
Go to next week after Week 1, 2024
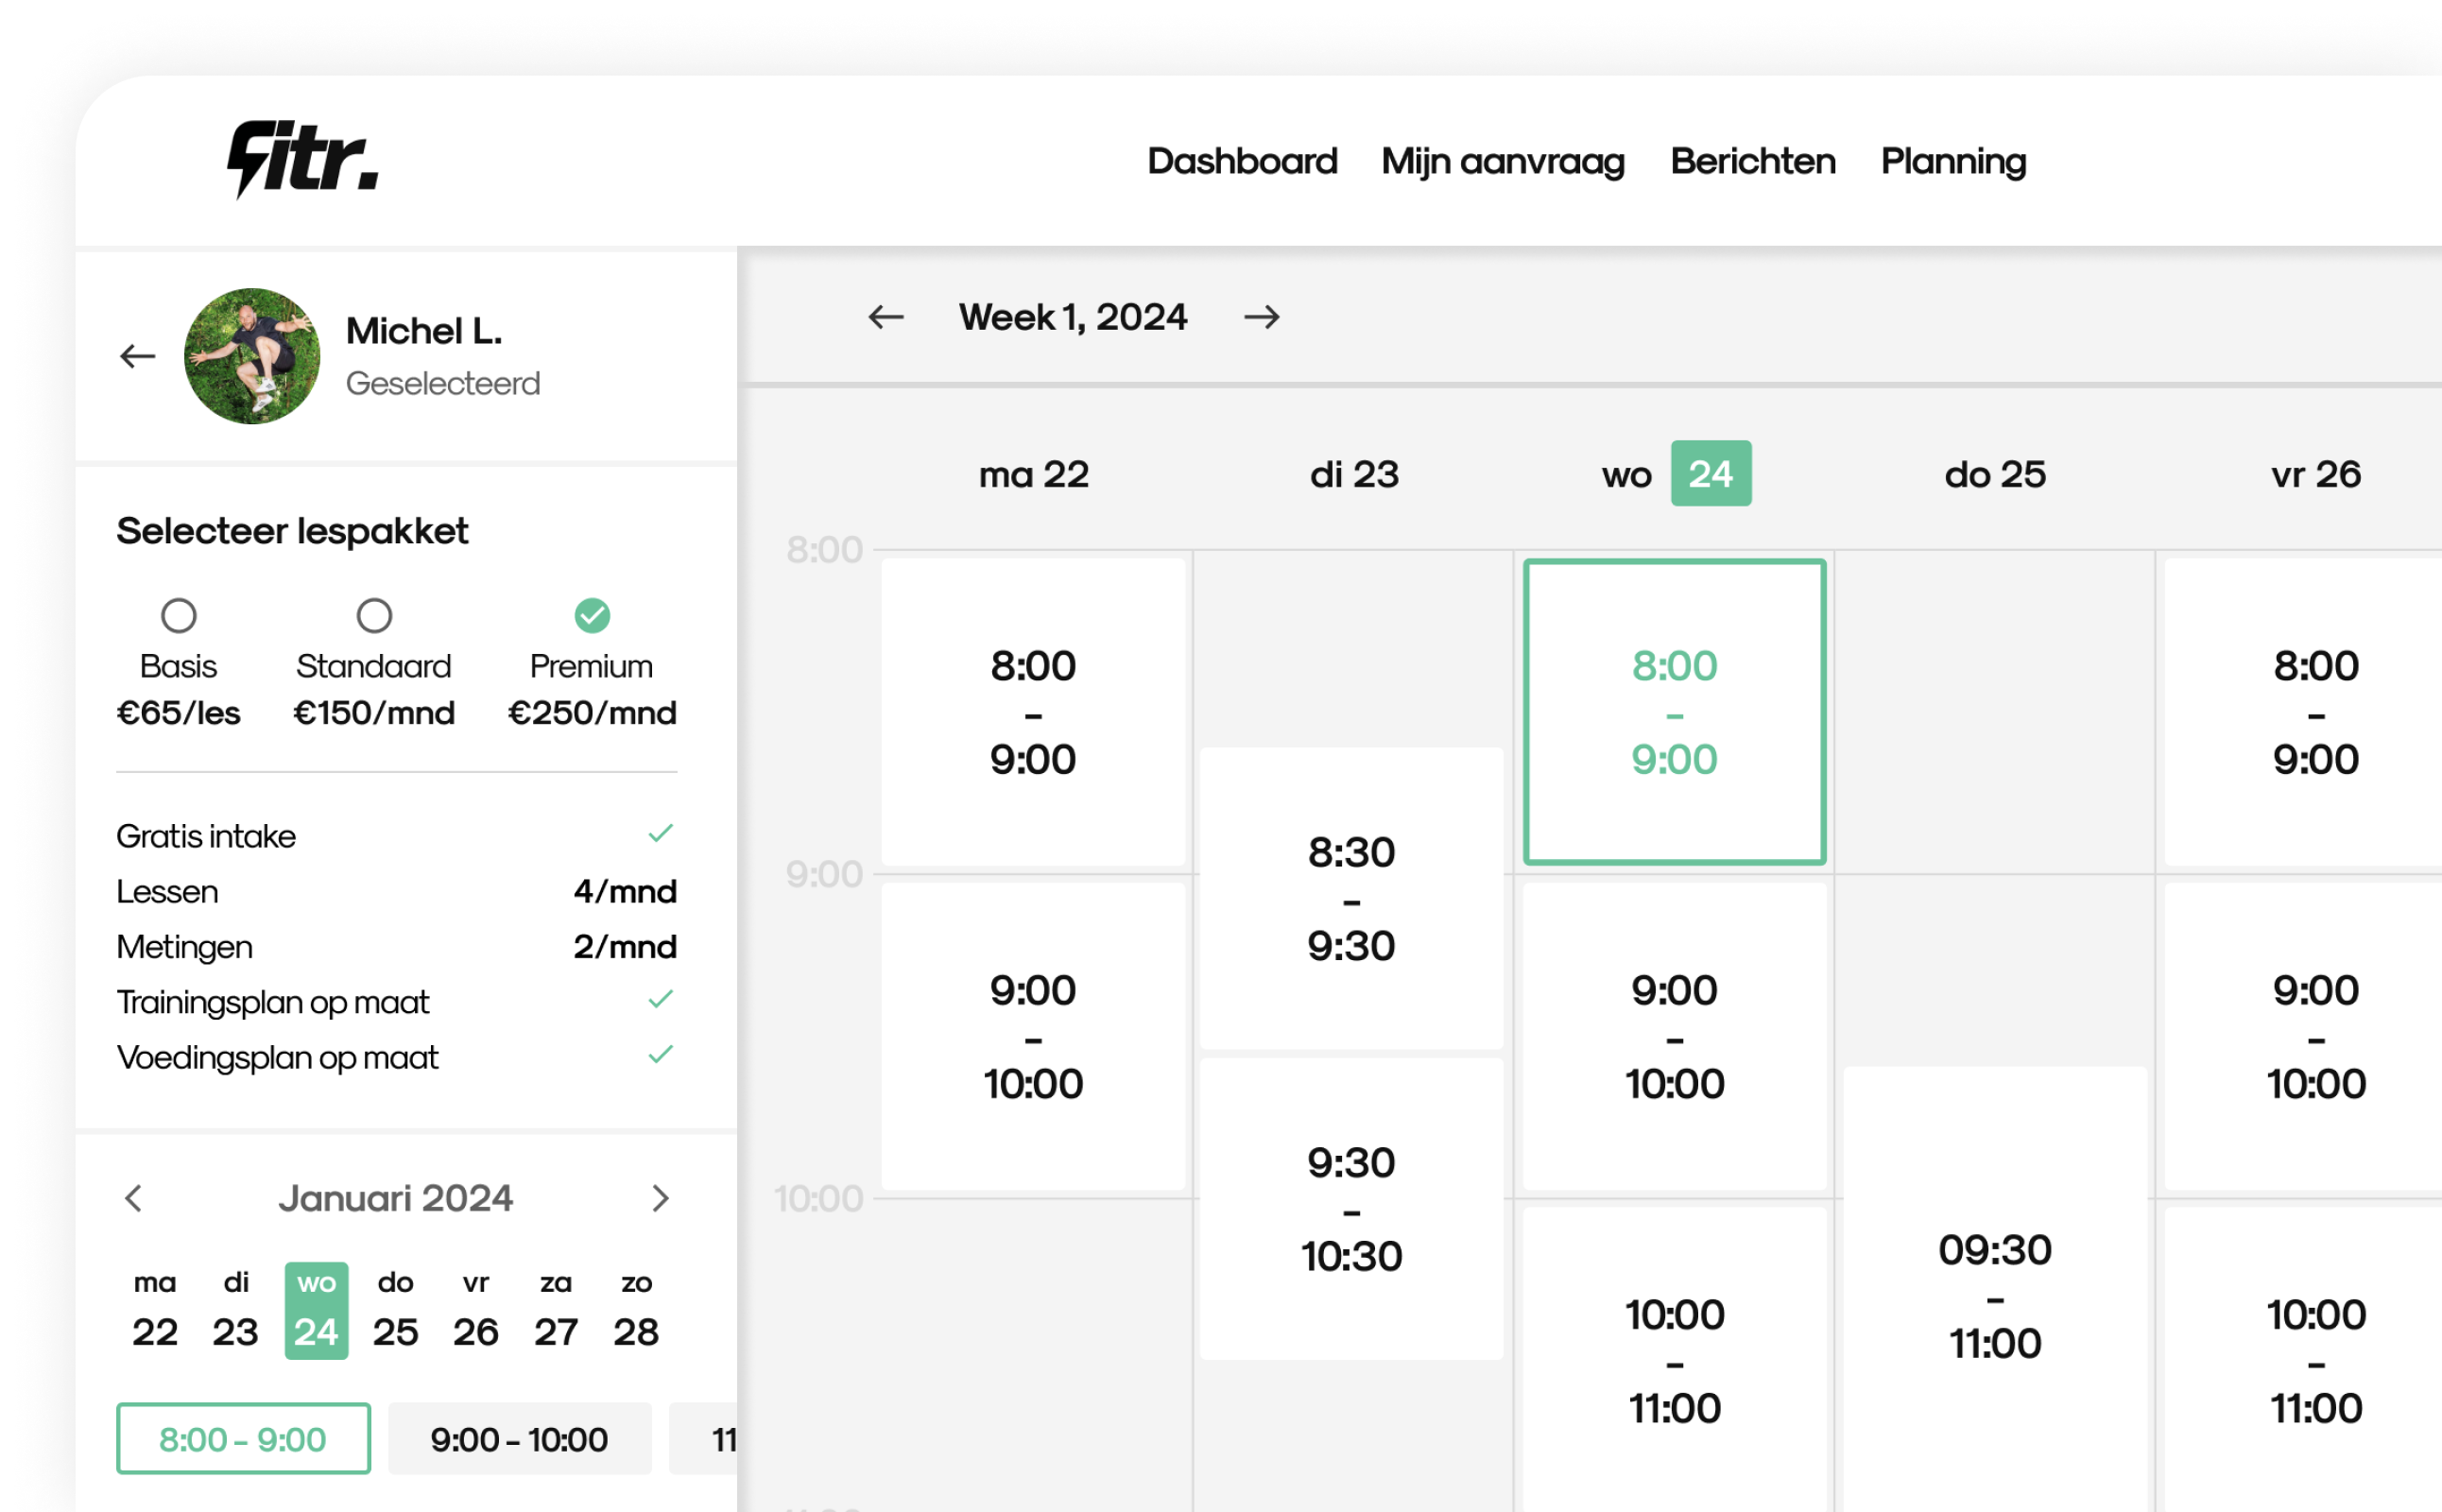(x=1262, y=317)
